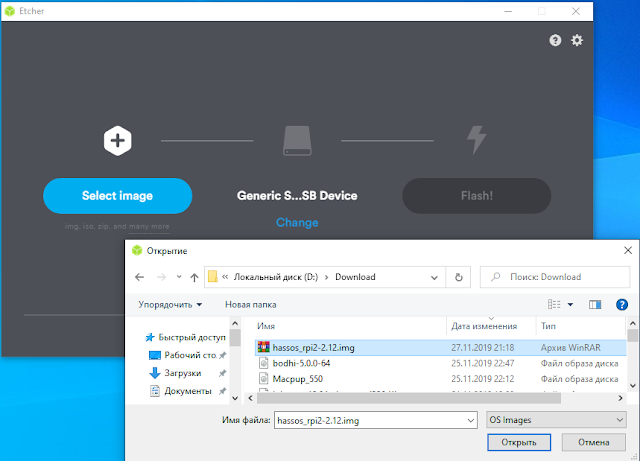Change file view layout icon
Image resolution: width=640 pixels, height=461 pixels.
click(x=554, y=305)
